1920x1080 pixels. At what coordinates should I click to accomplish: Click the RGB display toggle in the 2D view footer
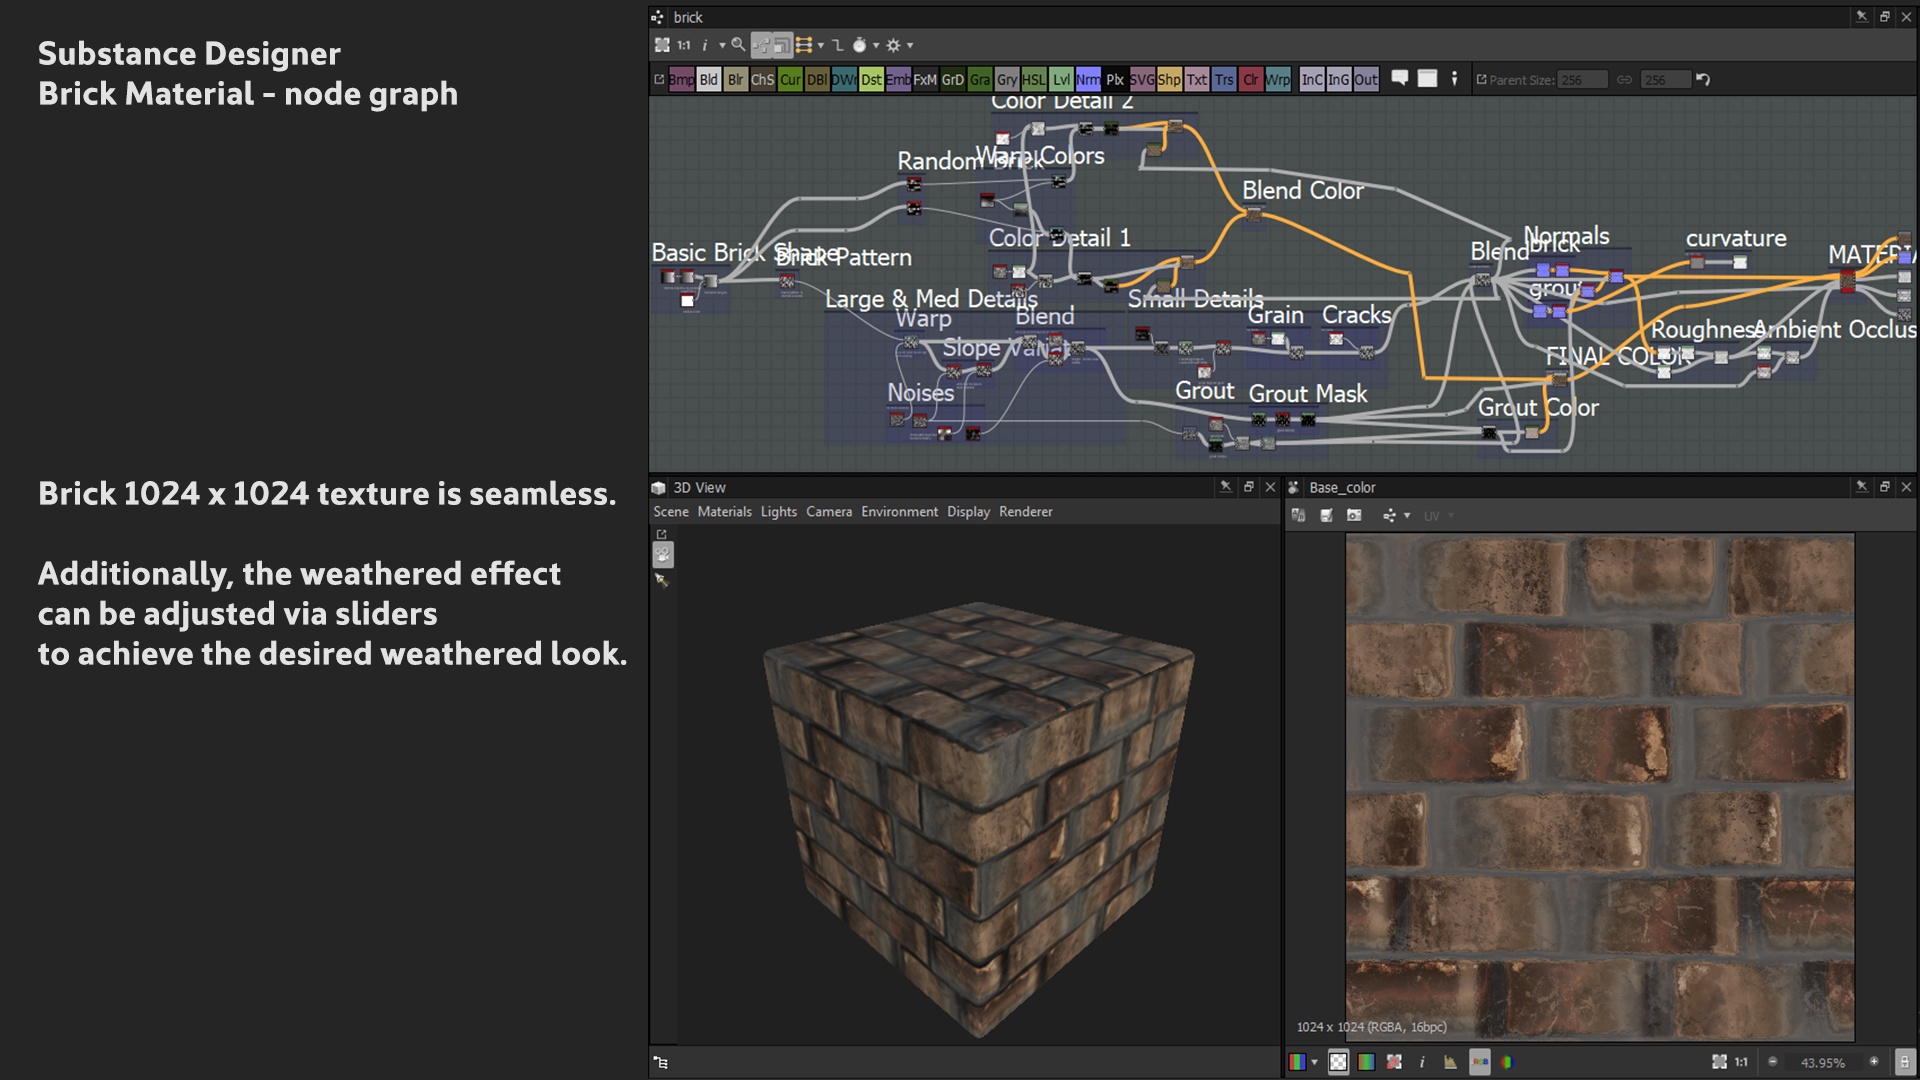tap(1480, 1062)
